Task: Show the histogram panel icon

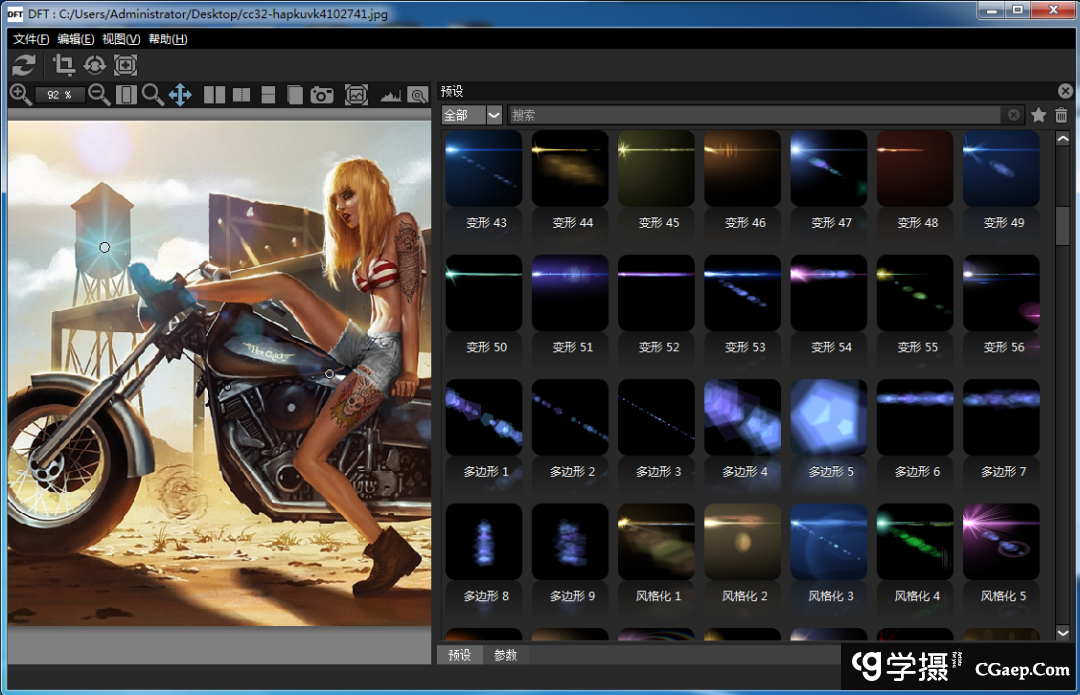Action: (x=389, y=95)
